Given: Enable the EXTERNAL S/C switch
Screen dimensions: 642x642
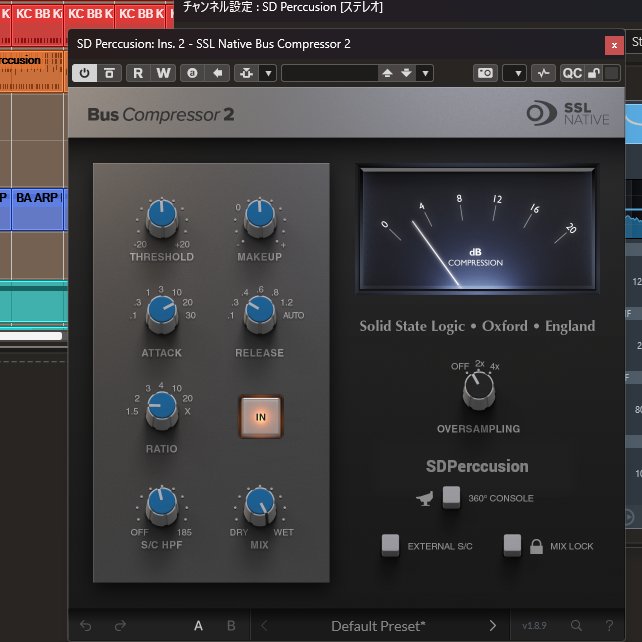Looking at the screenshot, I should point(390,545).
